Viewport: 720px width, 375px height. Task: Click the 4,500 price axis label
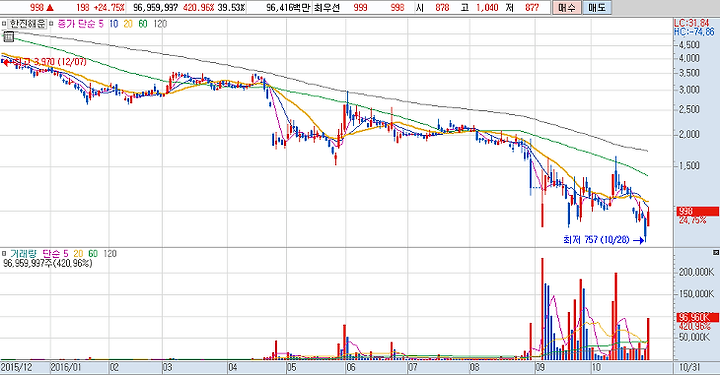coord(689,45)
